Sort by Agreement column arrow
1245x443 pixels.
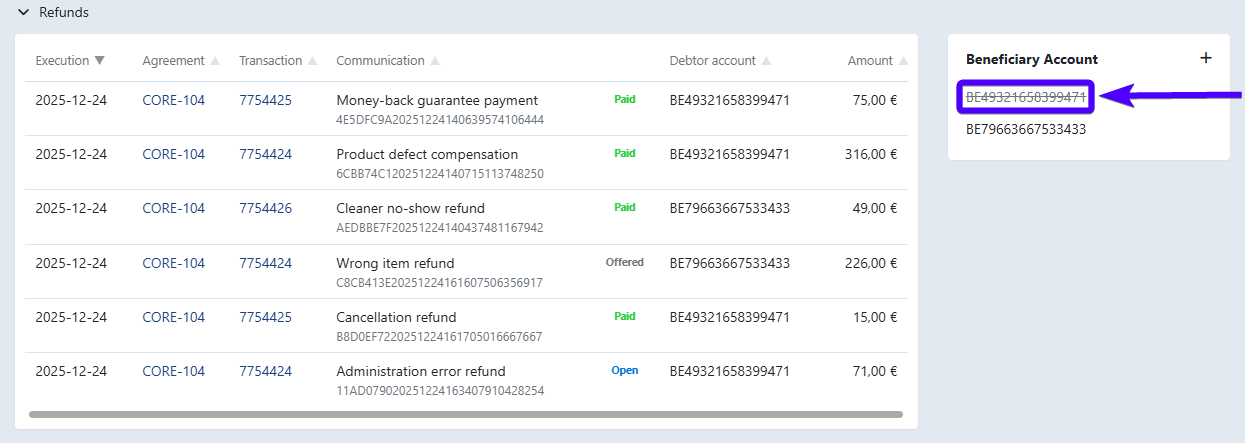click(x=215, y=61)
